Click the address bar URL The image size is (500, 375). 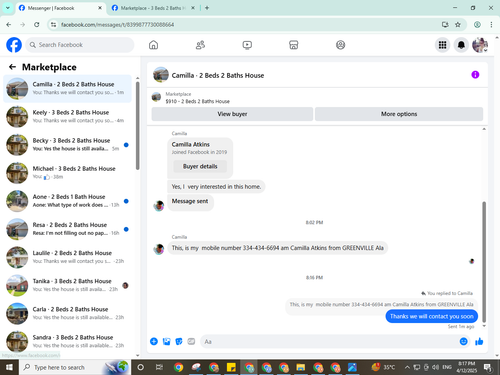[x=117, y=25]
